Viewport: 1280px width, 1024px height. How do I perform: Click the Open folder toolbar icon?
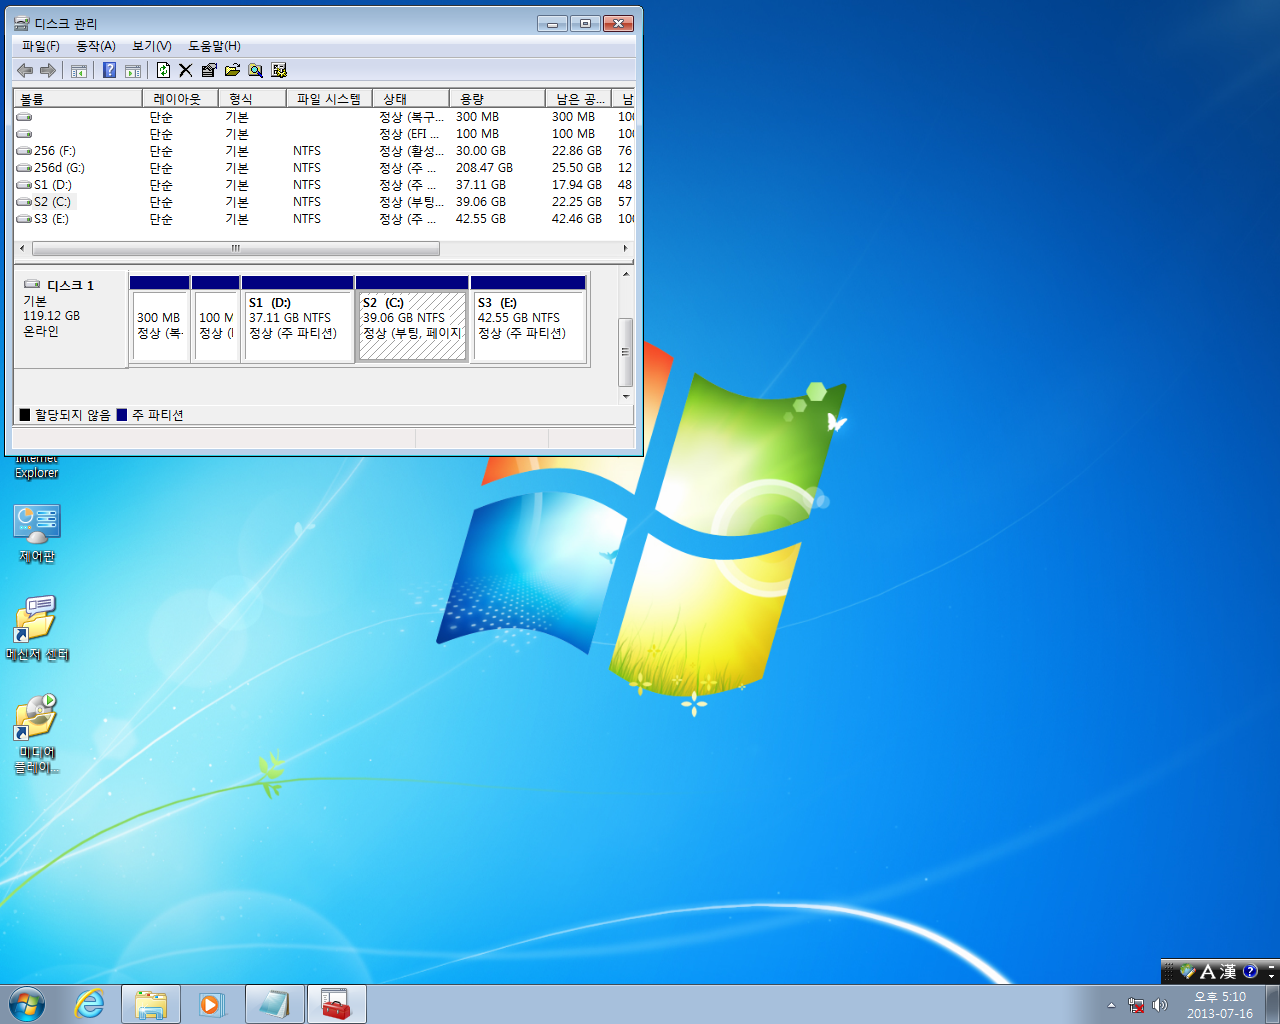pos(232,70)
